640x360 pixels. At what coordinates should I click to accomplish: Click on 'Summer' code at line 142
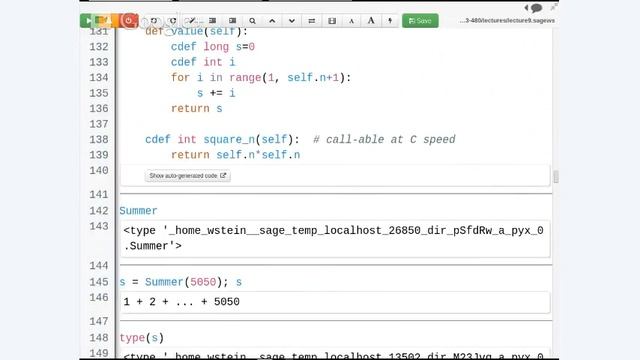(x=138, y=211)
